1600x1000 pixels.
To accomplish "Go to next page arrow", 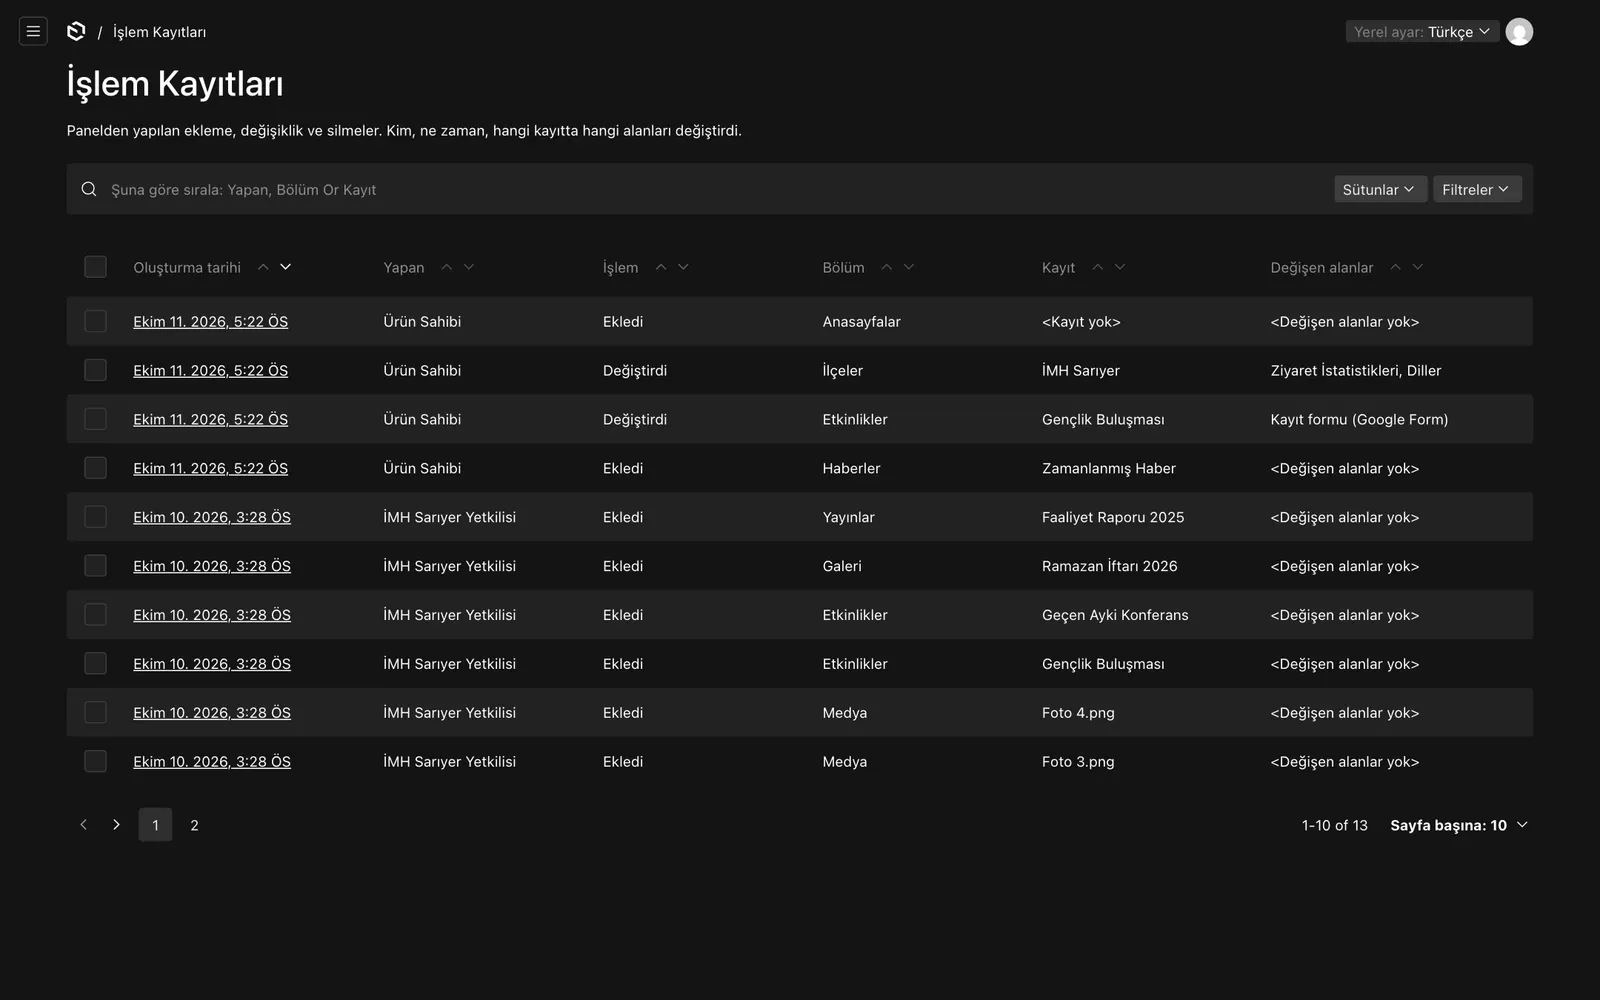I will pos(116,825).
